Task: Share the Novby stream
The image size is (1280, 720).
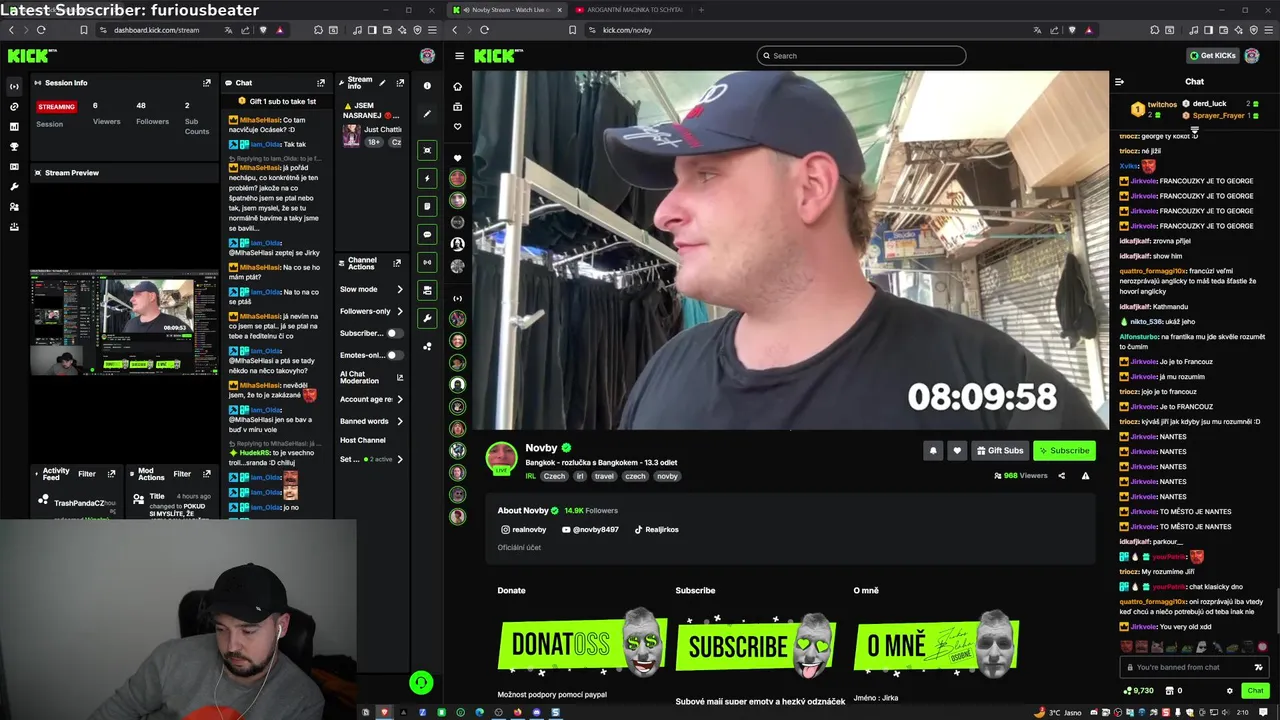Action: (x=1062, y=476)
